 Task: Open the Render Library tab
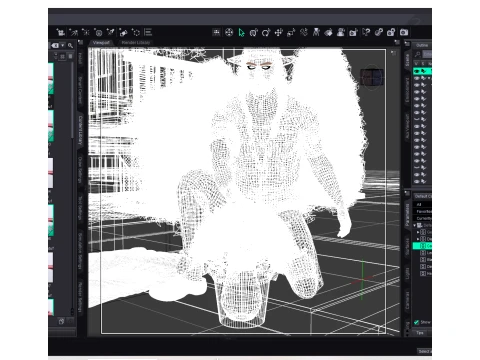click(135, 43)
